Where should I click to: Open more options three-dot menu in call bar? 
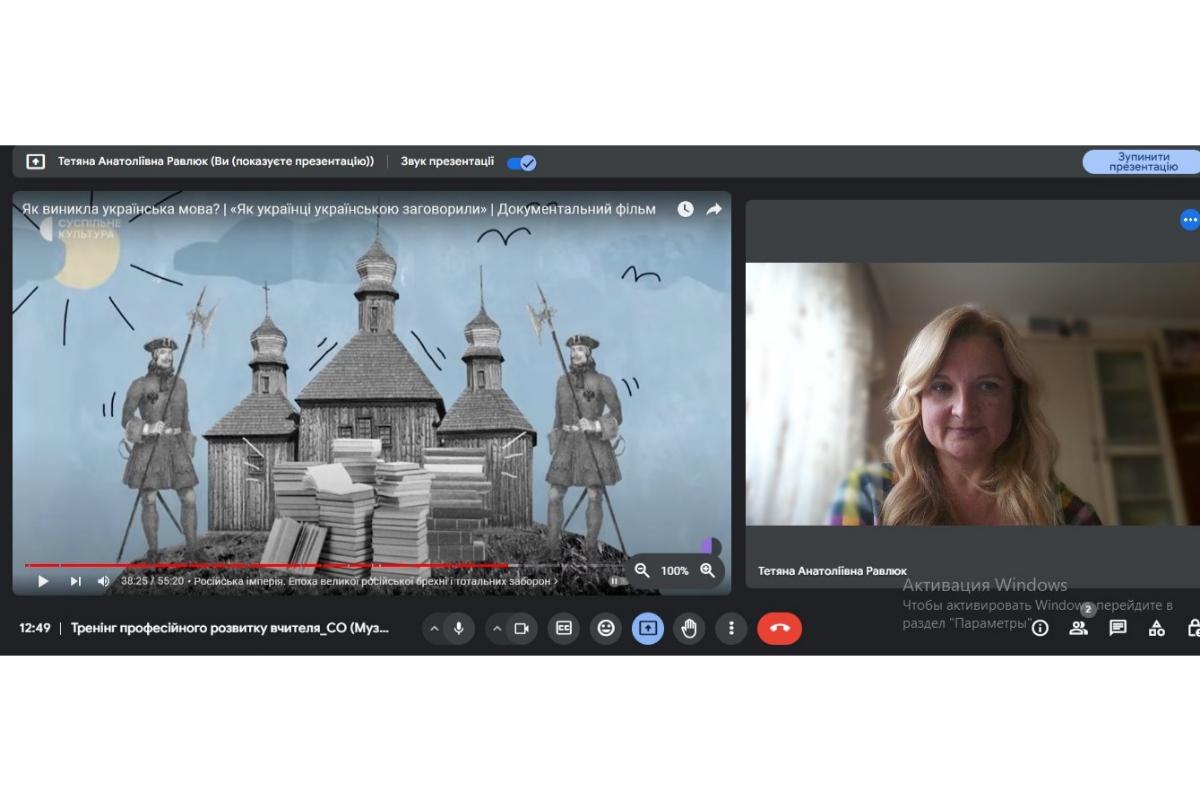pyautogui.click(x=731, y=628)
